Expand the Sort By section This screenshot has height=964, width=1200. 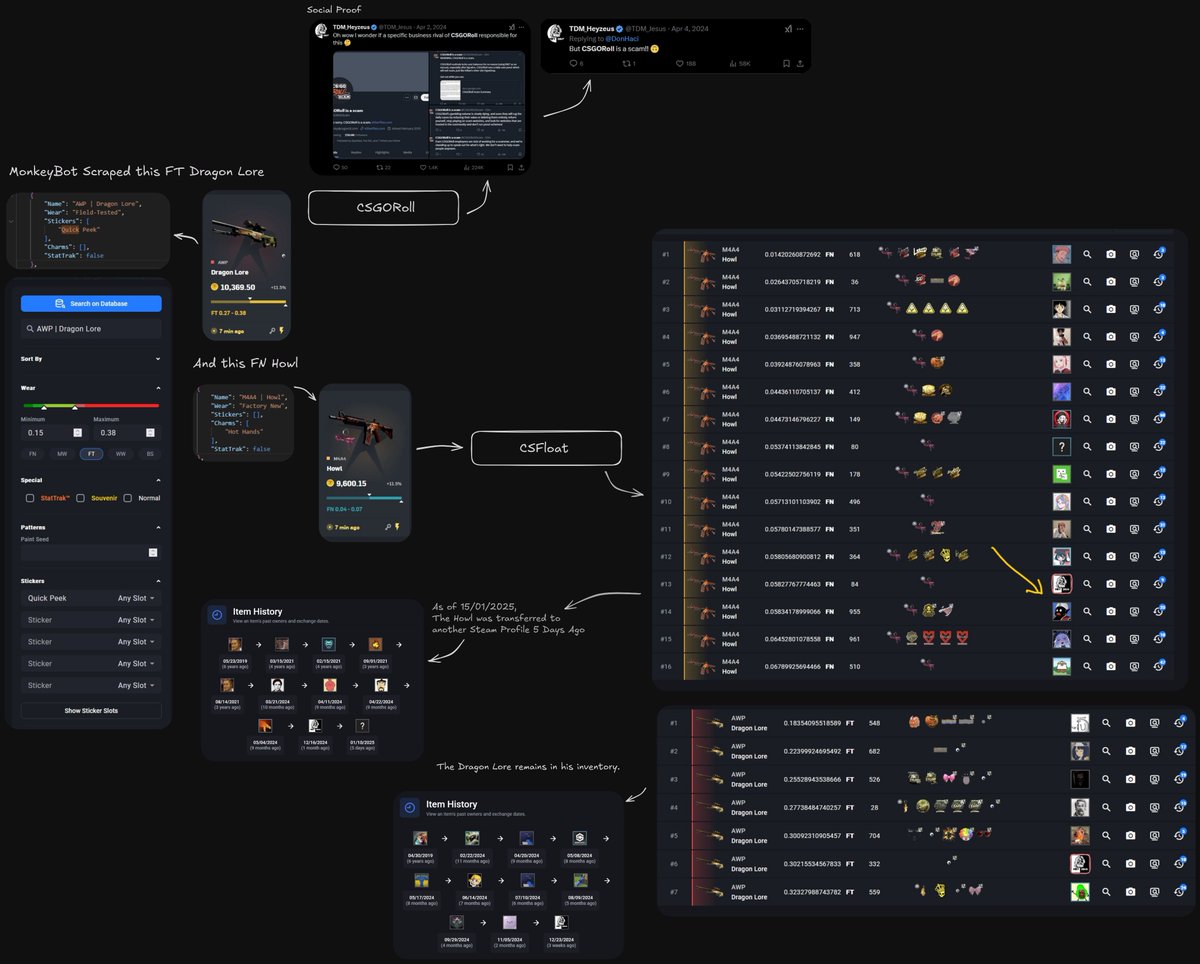point(157,359)
